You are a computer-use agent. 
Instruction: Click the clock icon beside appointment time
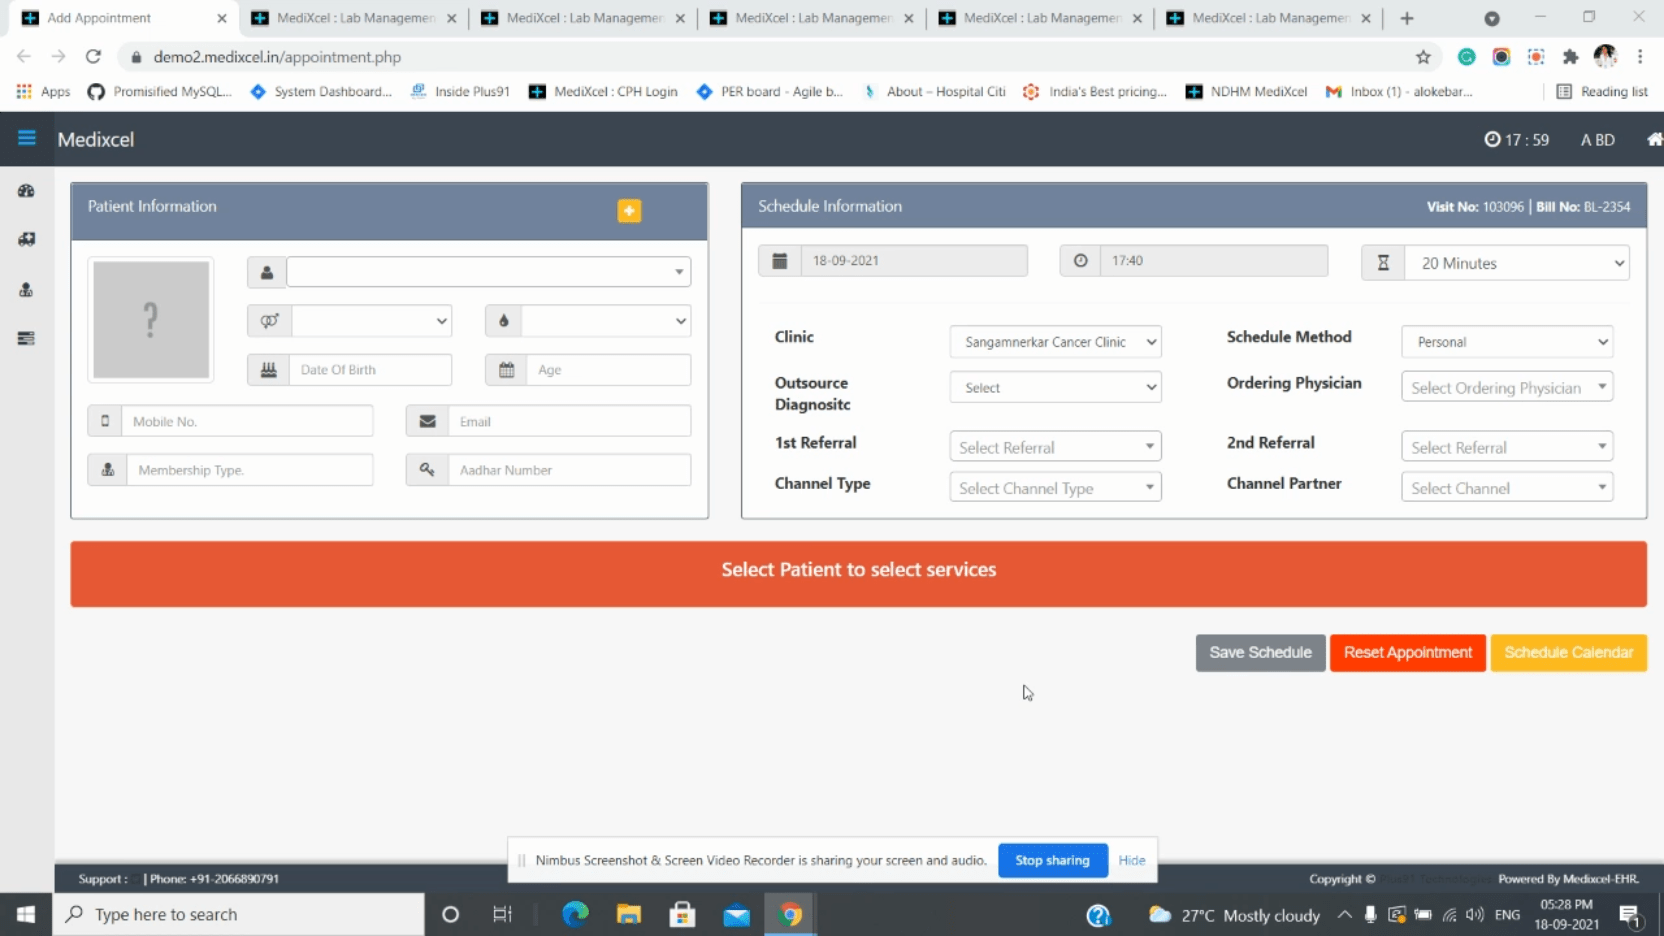[x=1080, y=261]
